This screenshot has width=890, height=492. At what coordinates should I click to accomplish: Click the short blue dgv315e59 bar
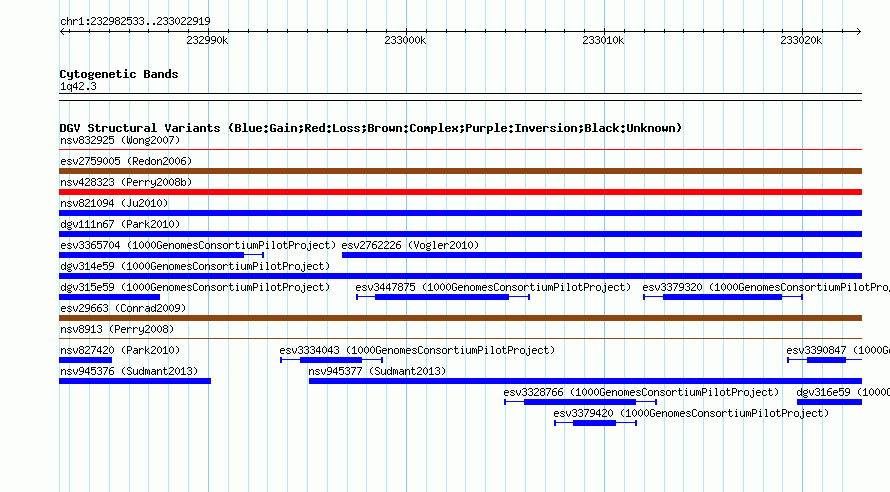110,297
